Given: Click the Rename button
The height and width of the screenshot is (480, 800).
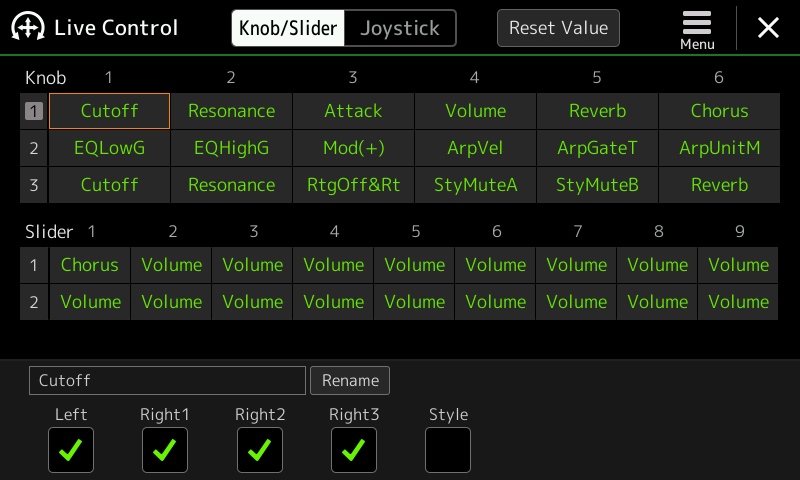Looking at the screenshot, I should [350, 381].
